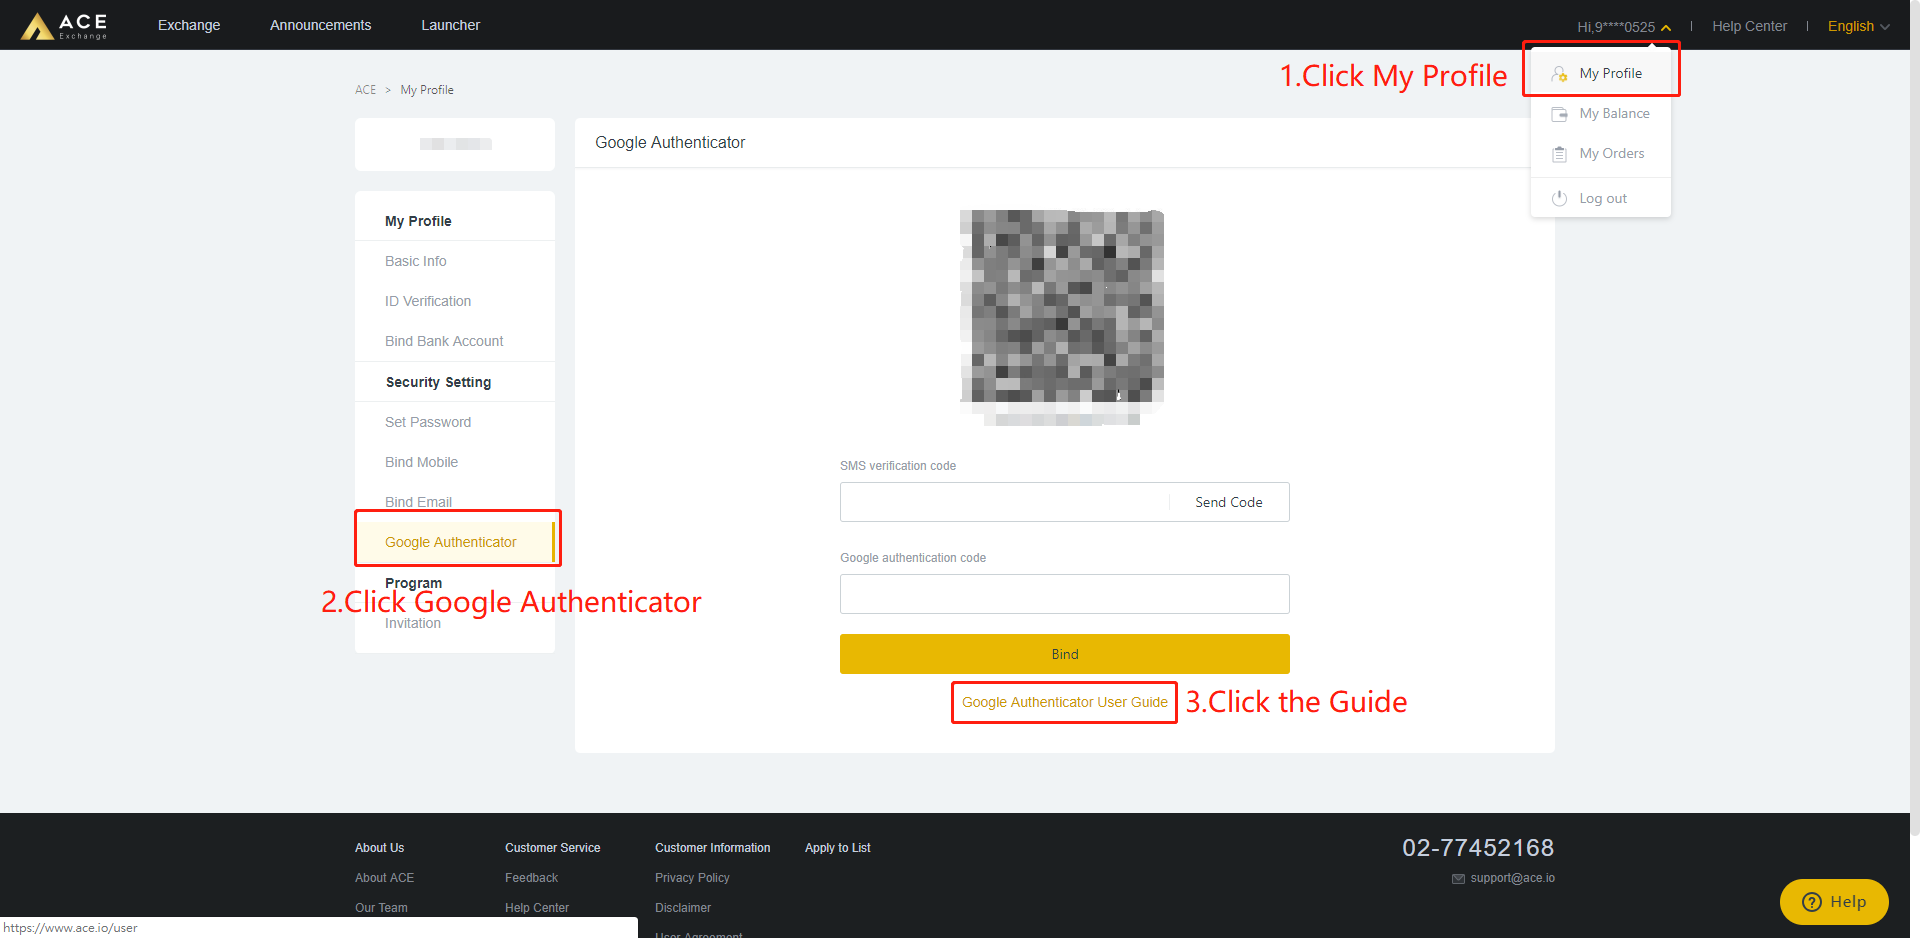Click the Log out power icon
This screenshot has width=1920, height=938.
(1559, 198)
